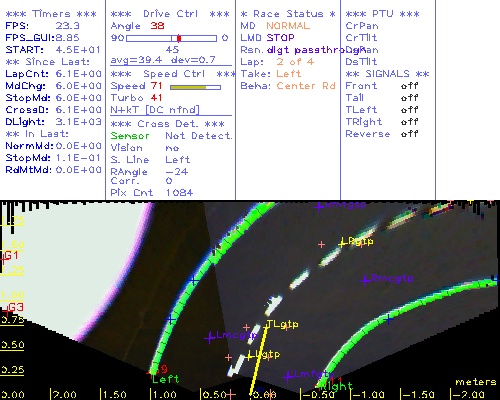The height and width of the screenshot is (400, 500).
Task: Click the LLgtp yellow cross marker
Action: coord(249,357)
